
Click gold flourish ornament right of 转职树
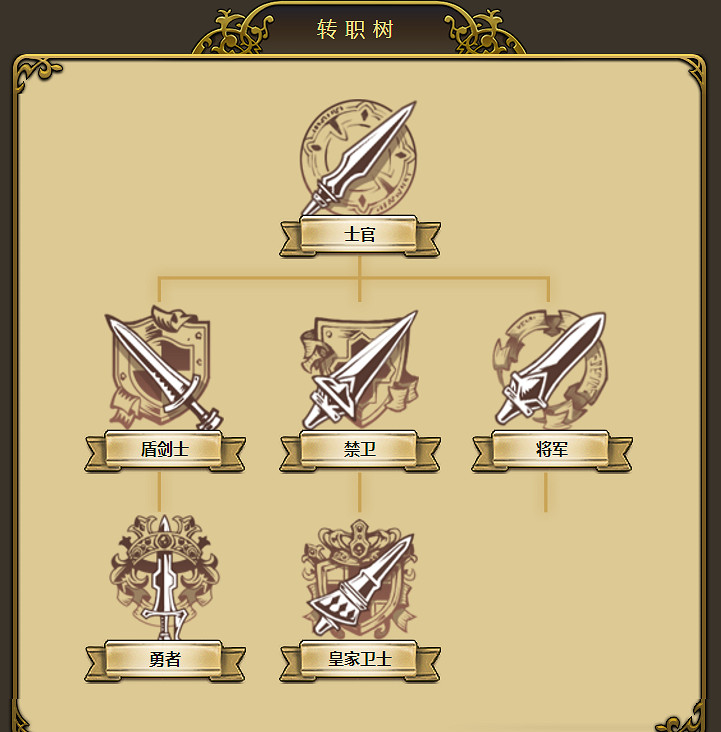[x=485, y=33]
